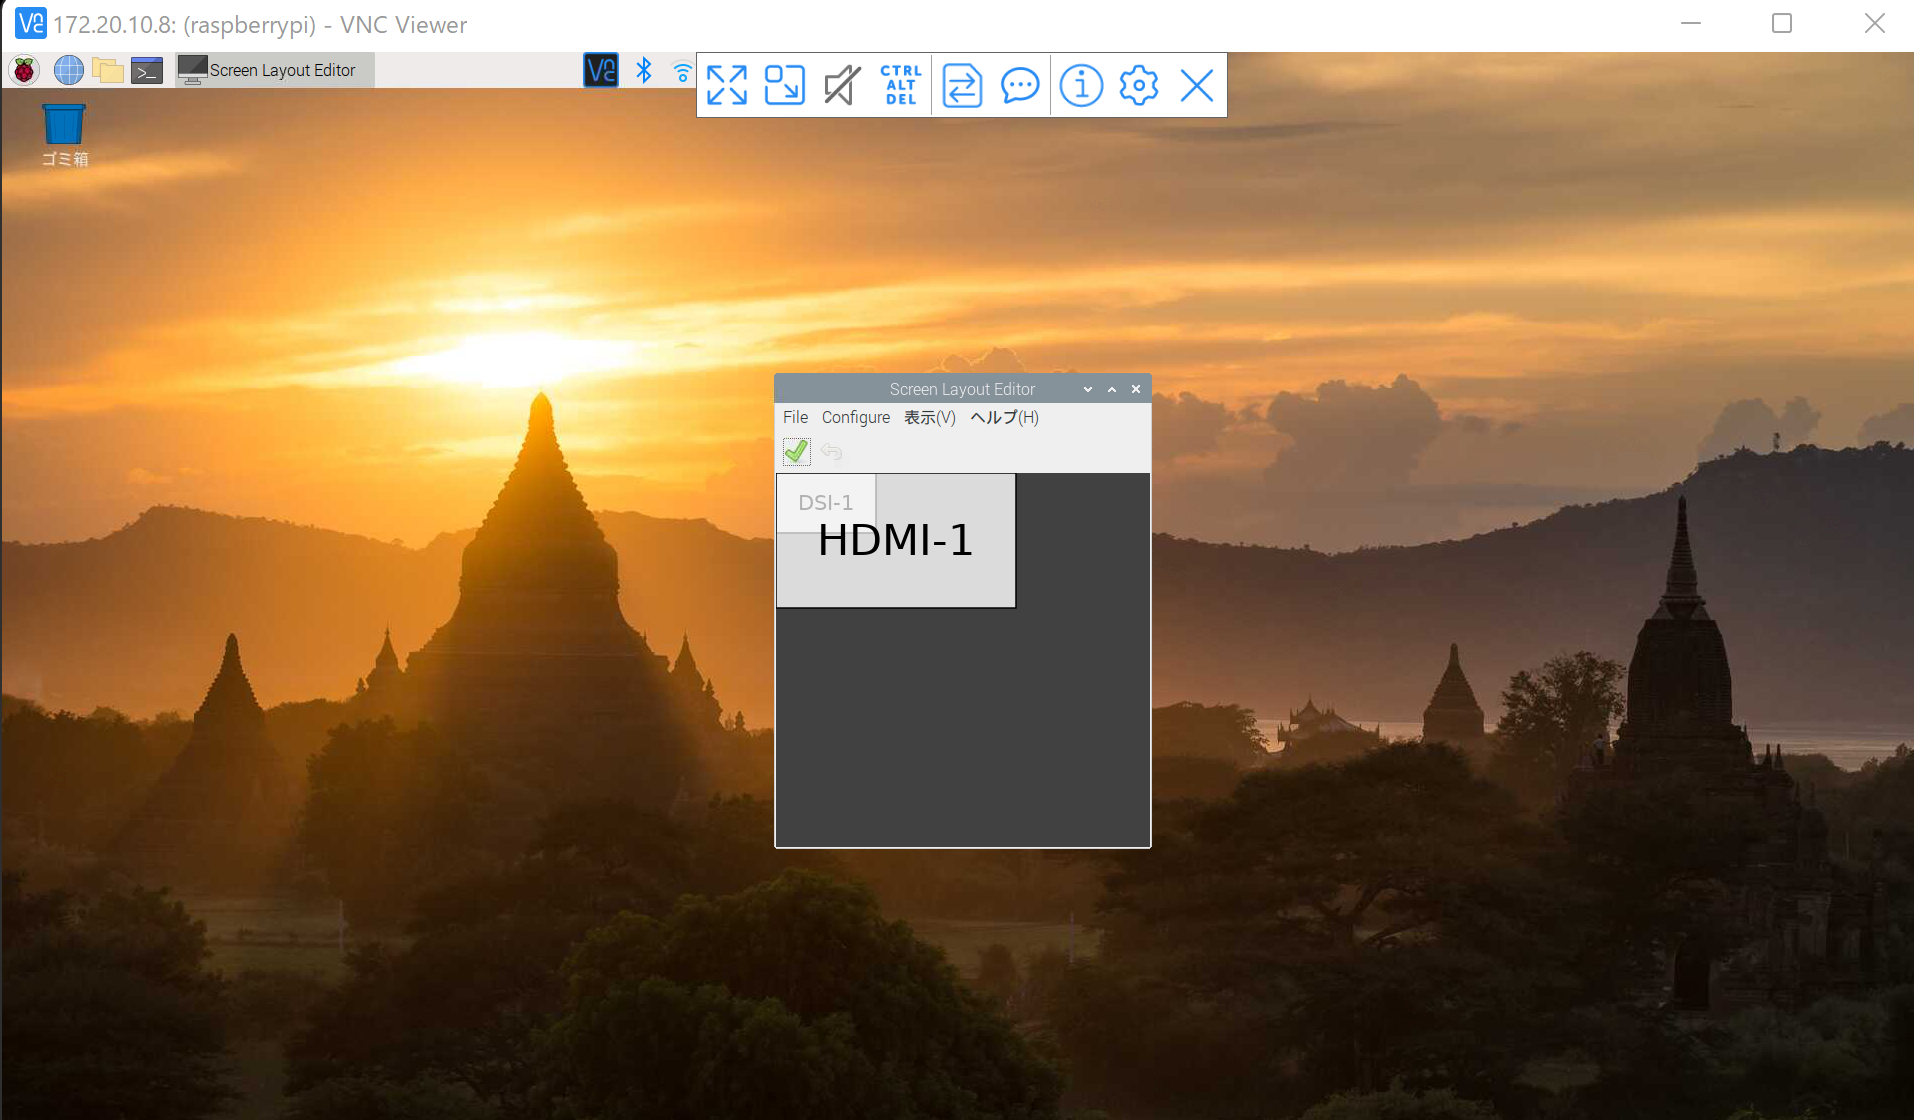Send Ctrl+Alt+Del to the remote machine
The width and height of the screenshot is (1914, 1120).
899,85
